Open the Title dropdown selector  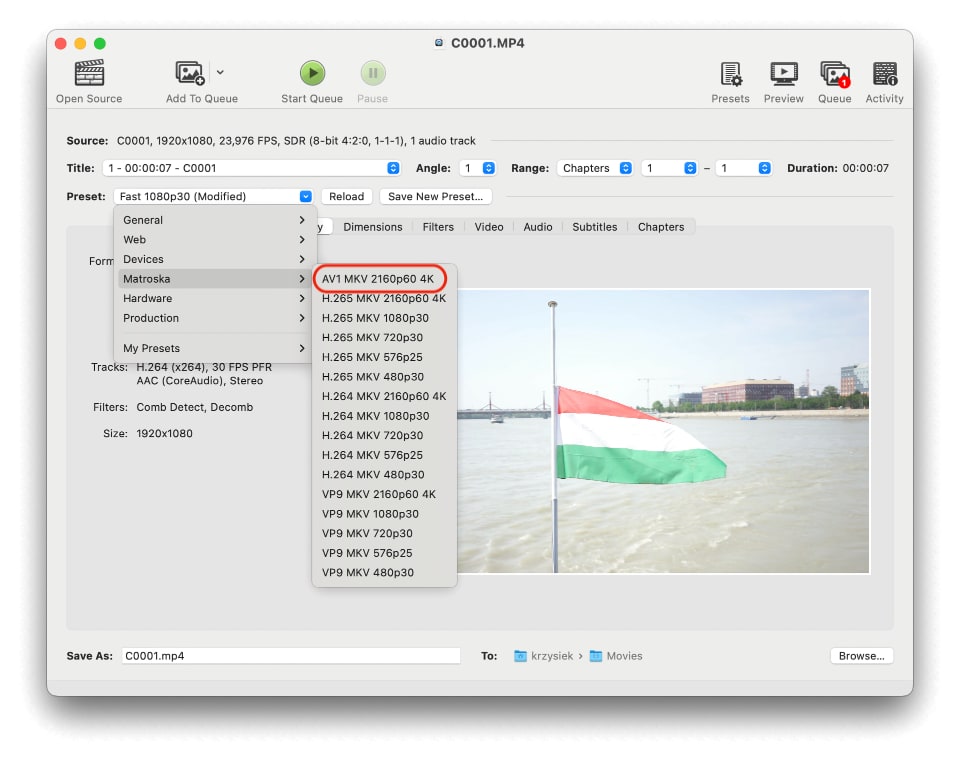[x=251, y=168]
